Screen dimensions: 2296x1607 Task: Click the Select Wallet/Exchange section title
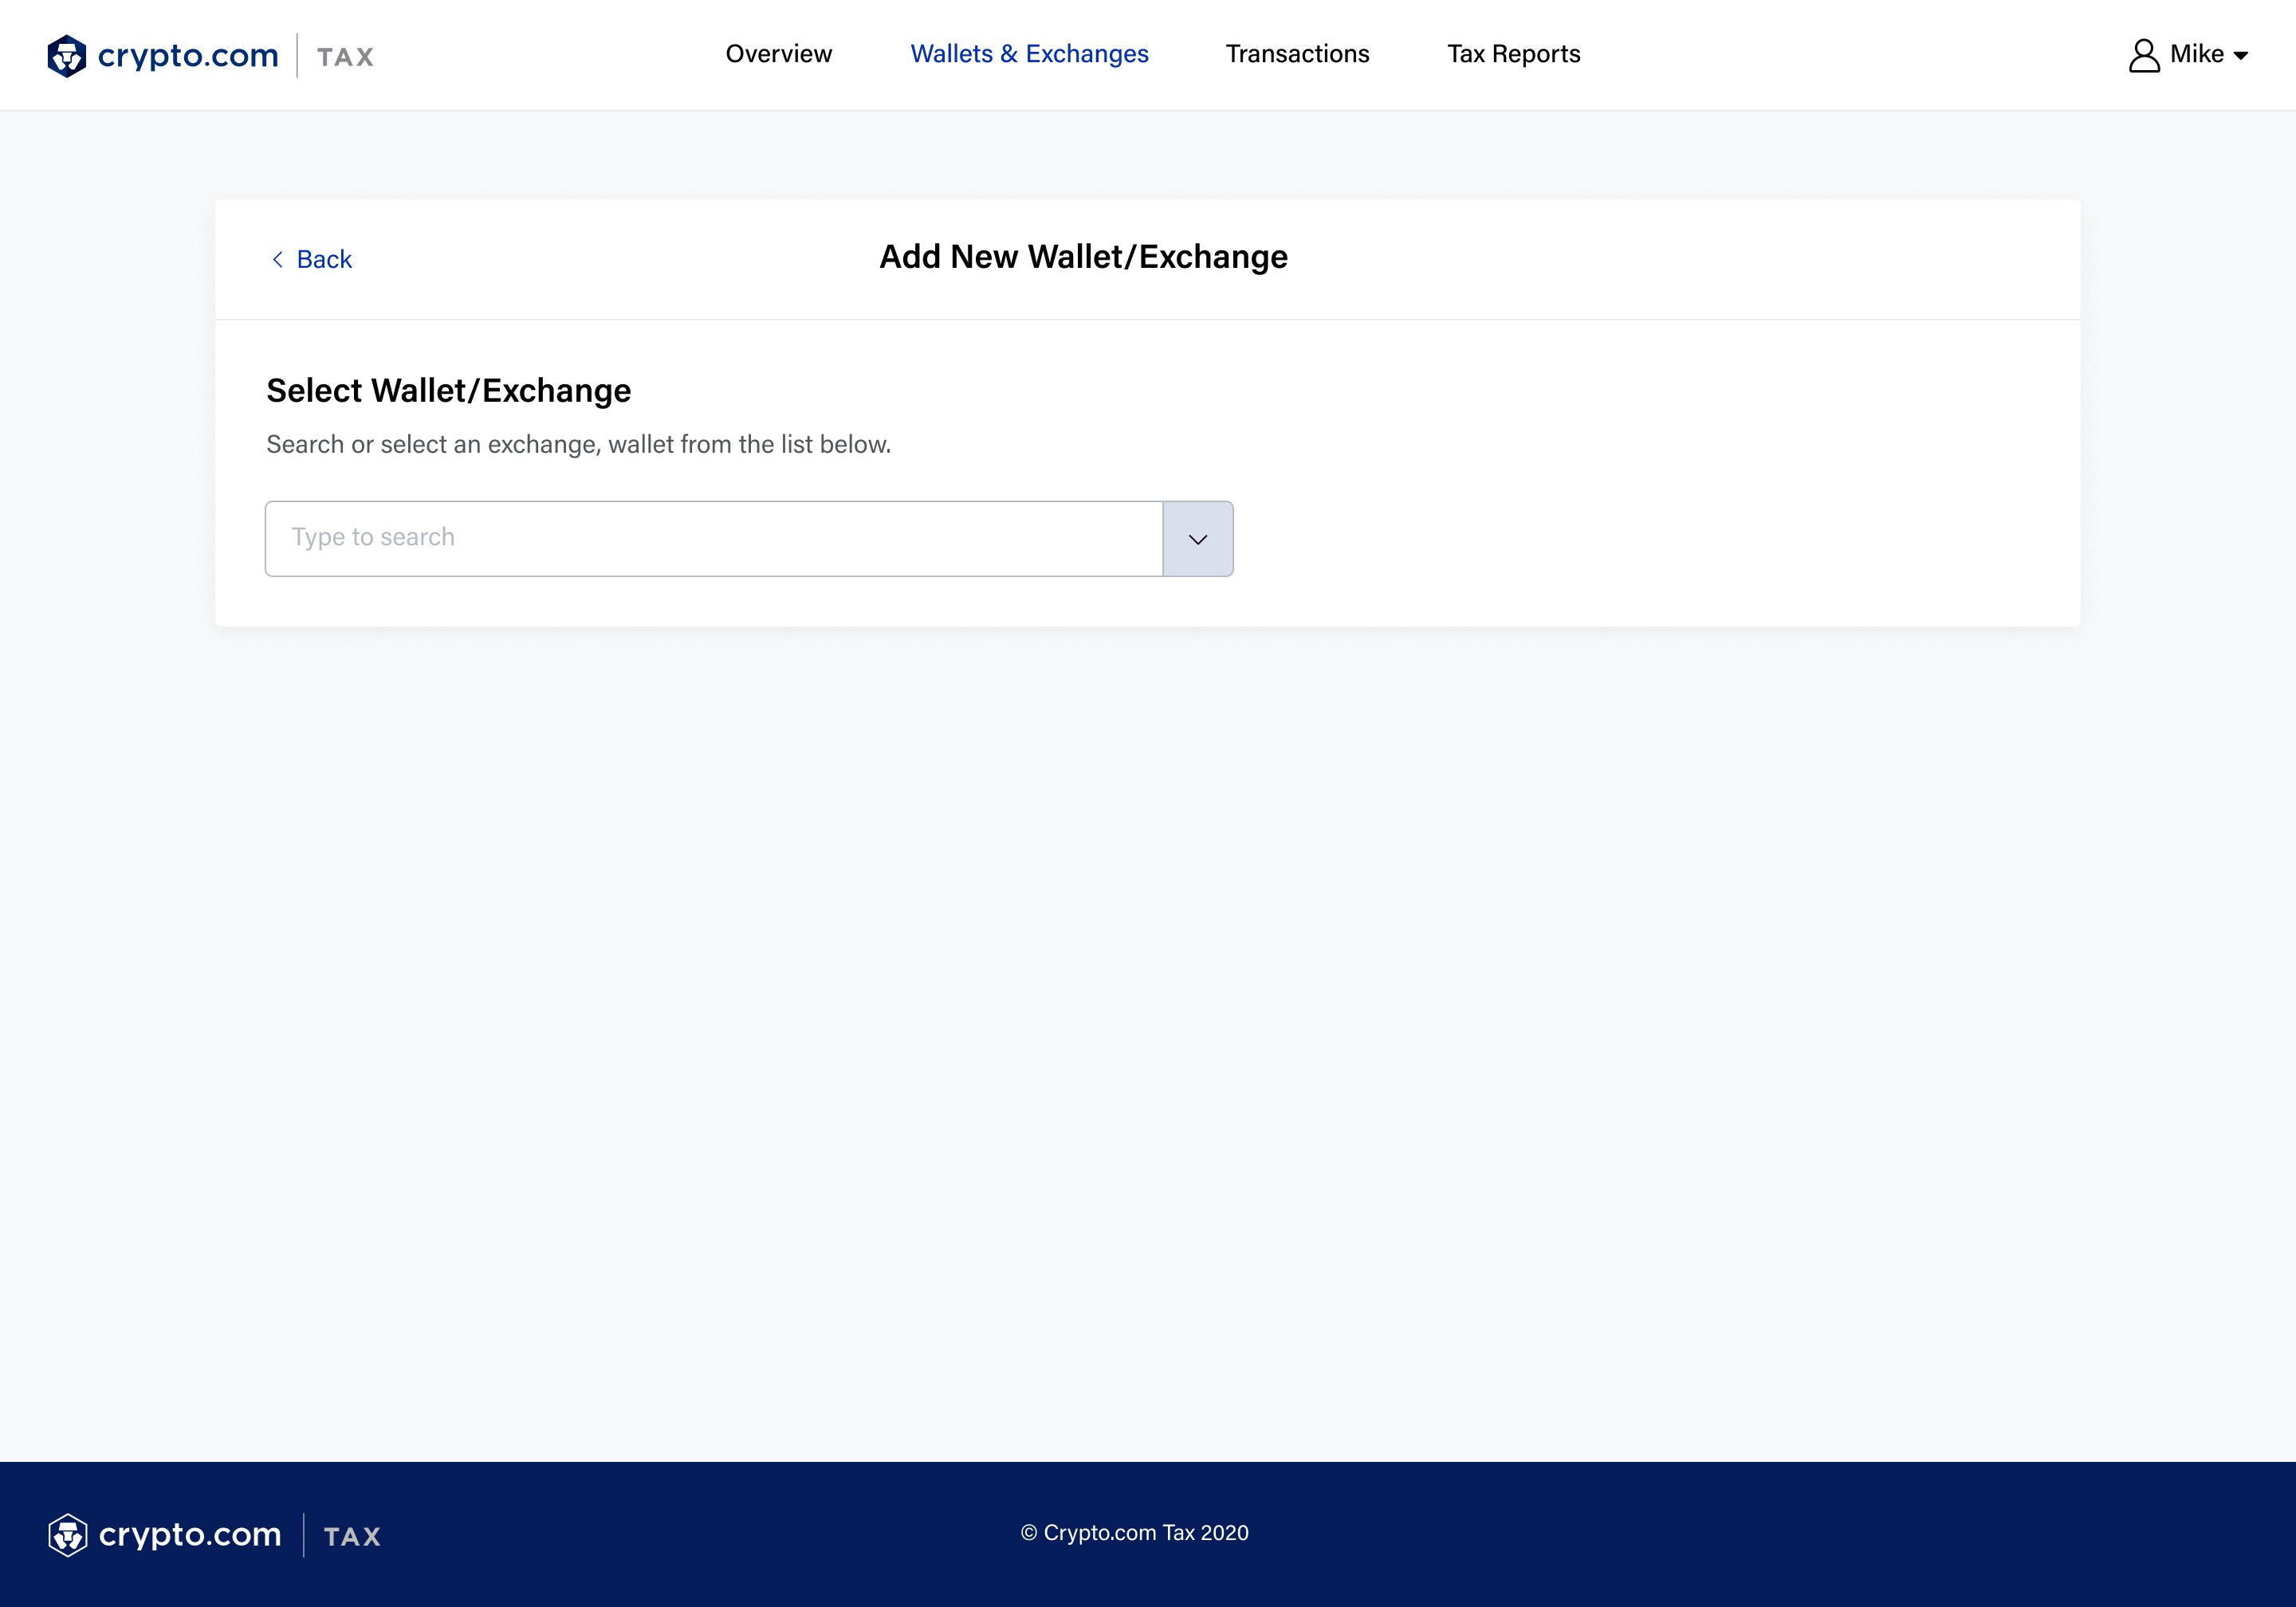coord(448,391)
